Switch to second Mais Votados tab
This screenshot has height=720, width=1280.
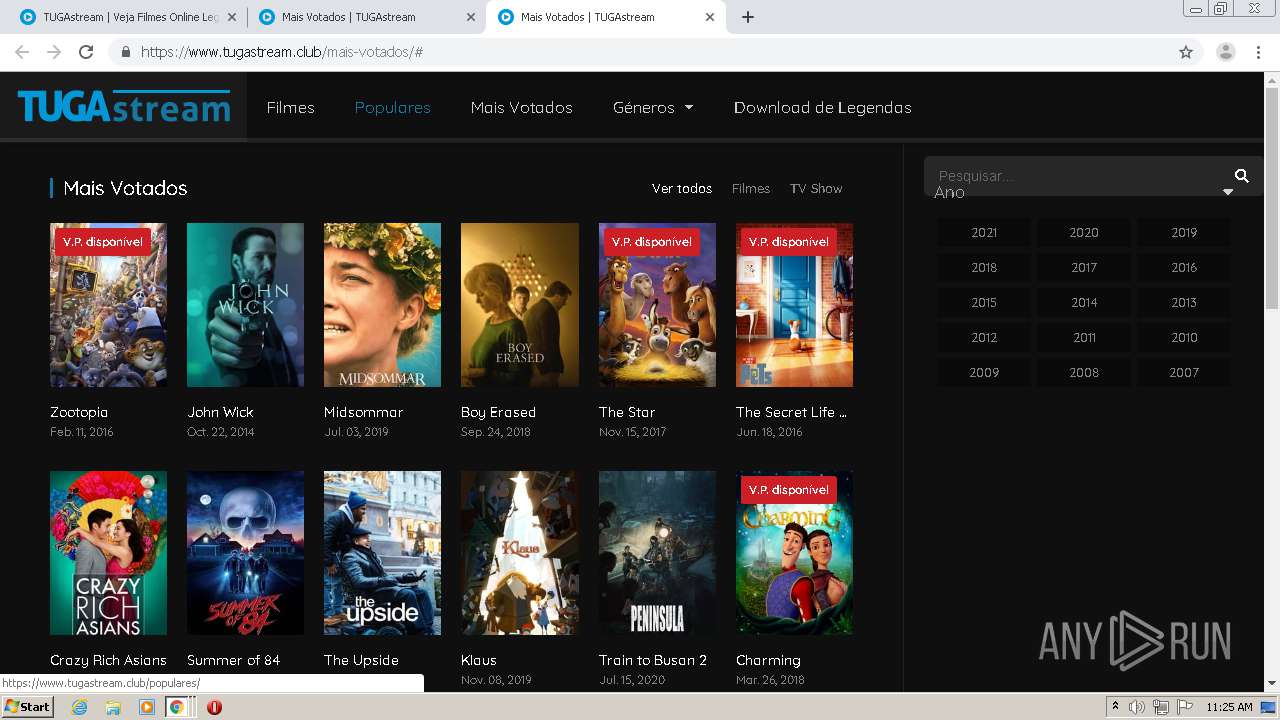(x=365, y=17)
